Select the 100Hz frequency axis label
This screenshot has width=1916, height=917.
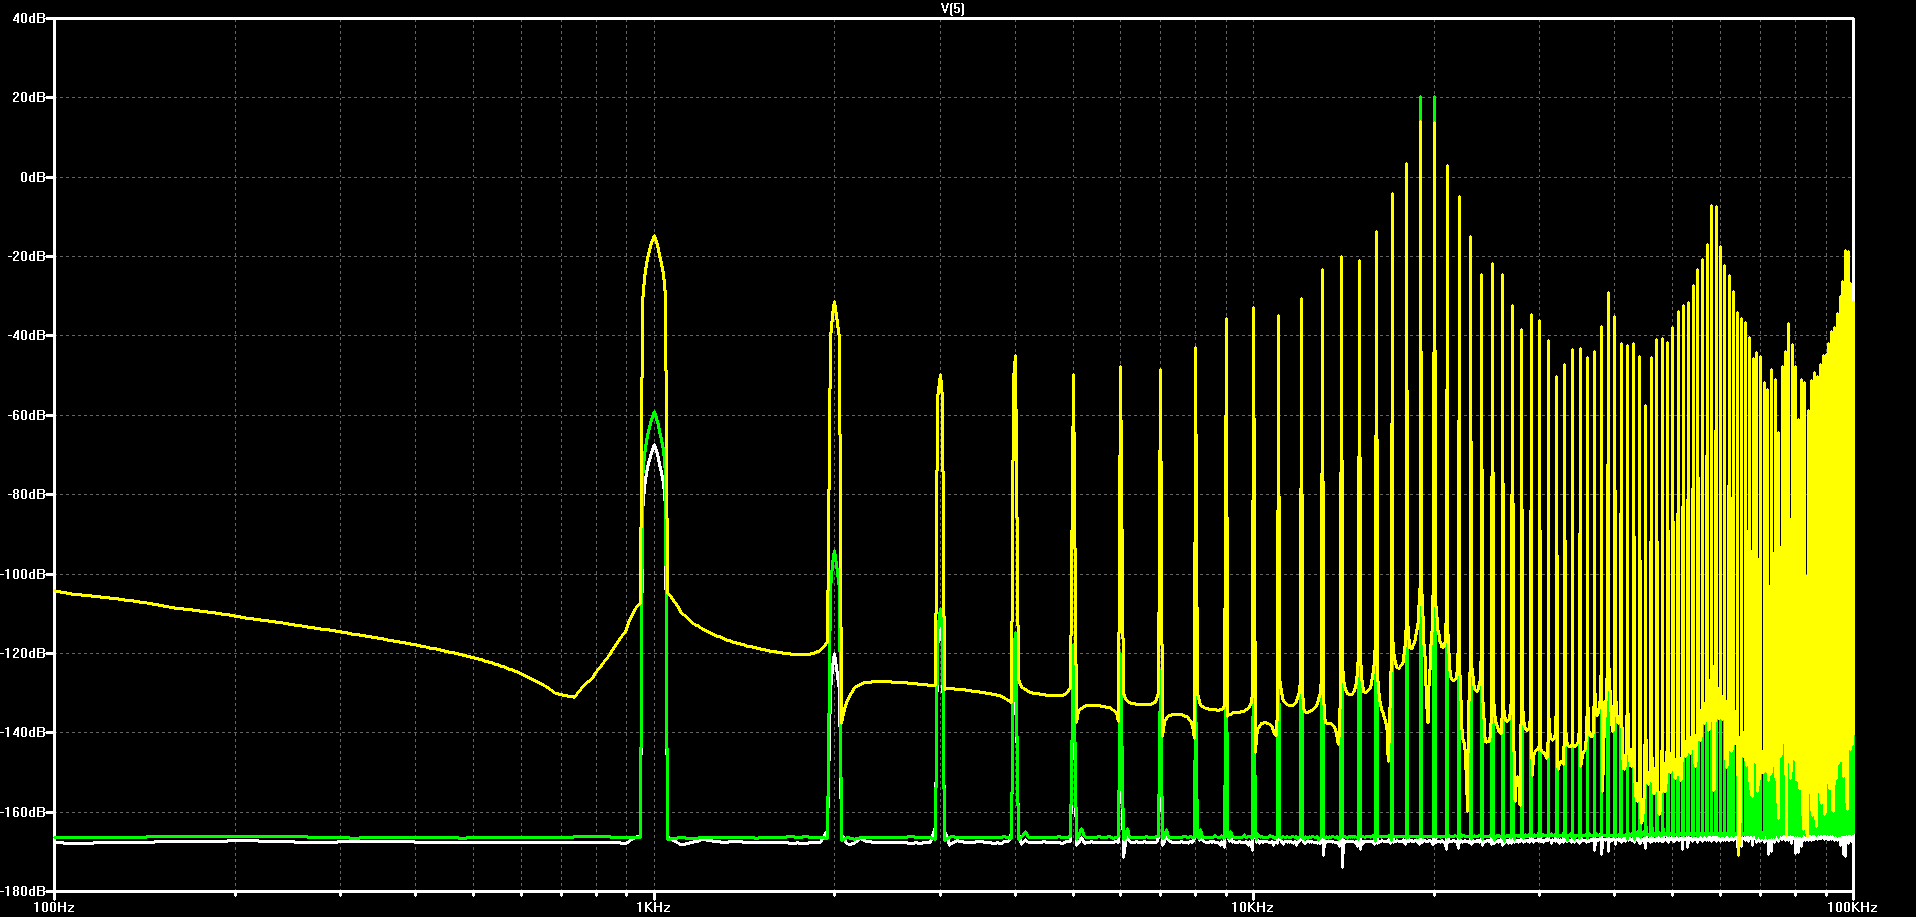point(54,908)
